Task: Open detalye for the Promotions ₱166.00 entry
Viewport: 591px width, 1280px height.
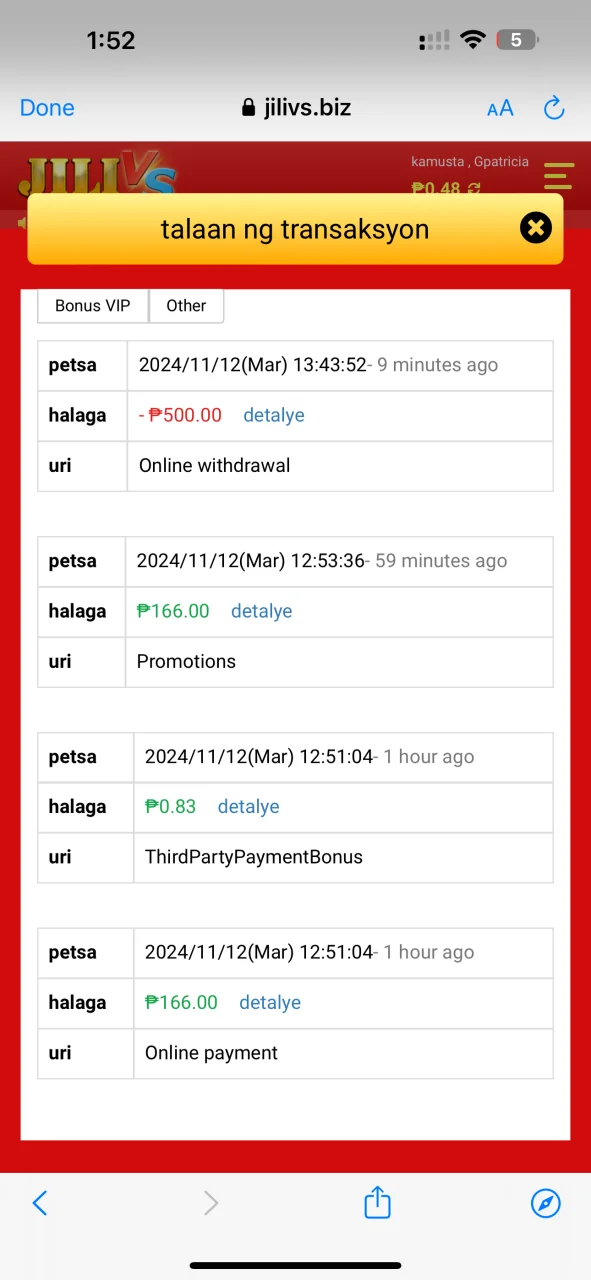Action: point(262,611)
